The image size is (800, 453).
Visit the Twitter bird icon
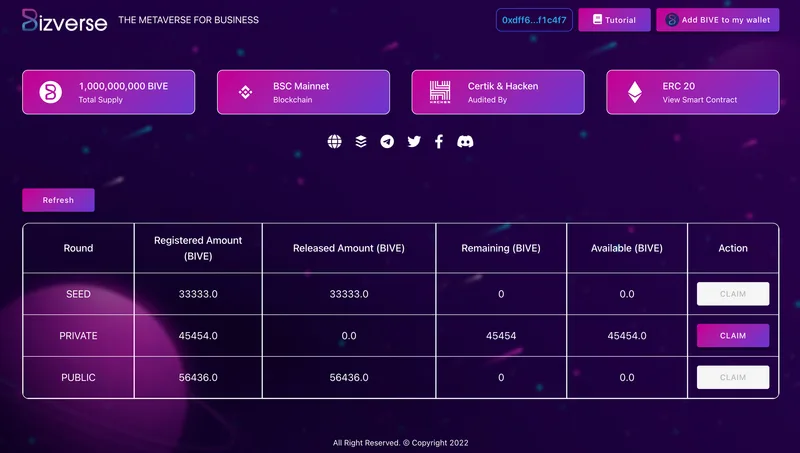(414, 142)
